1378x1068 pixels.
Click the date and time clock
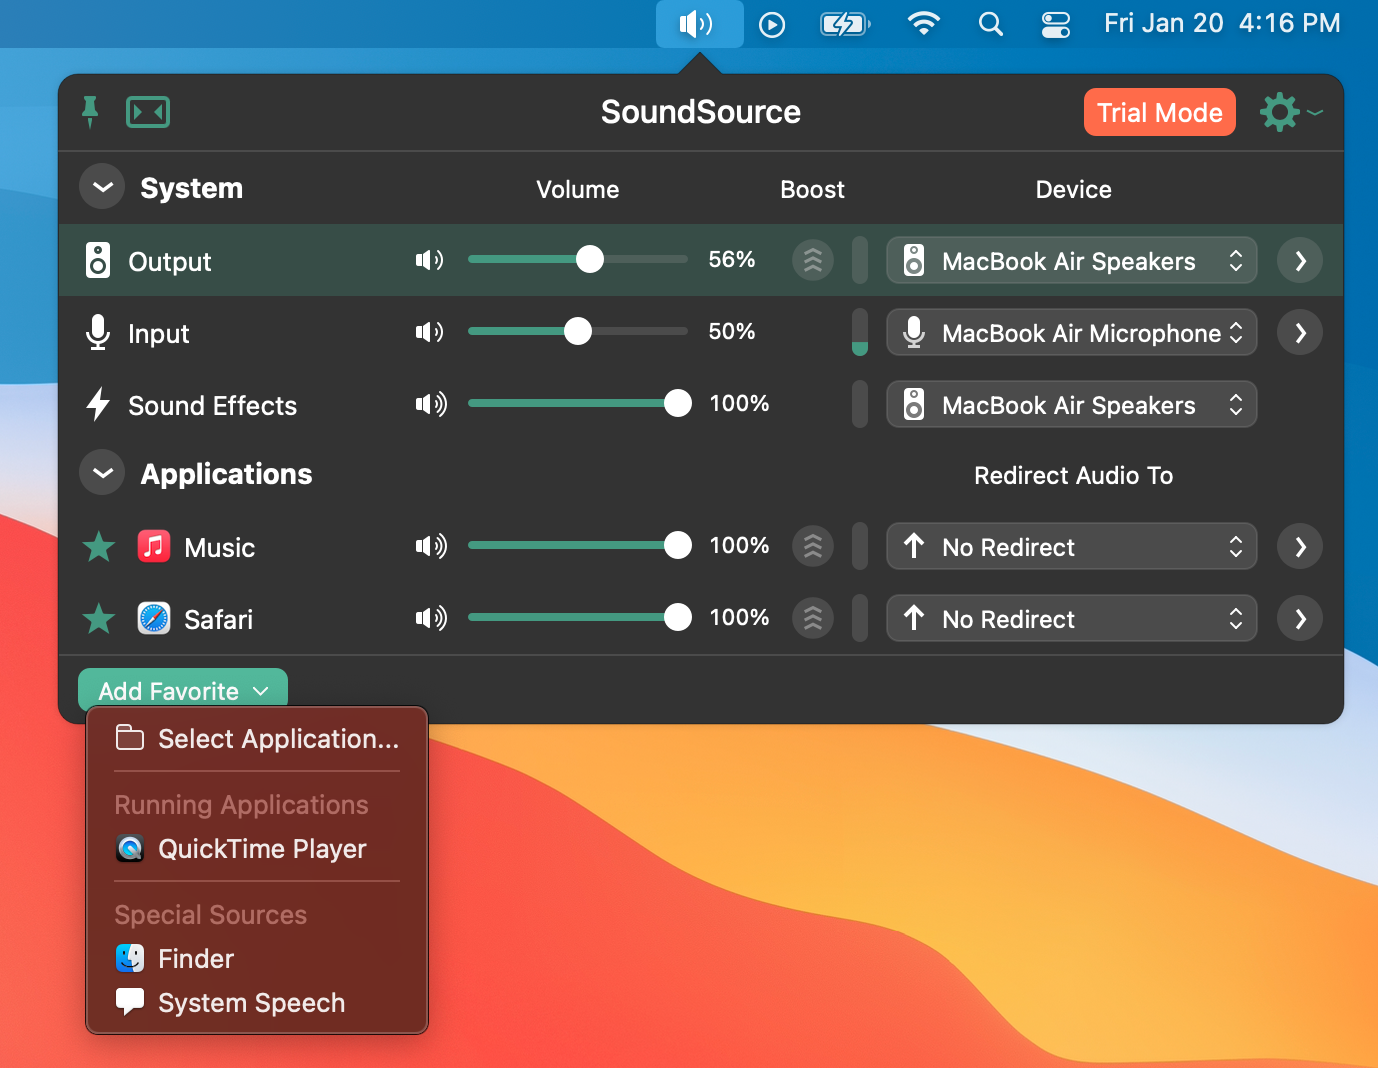[x=1222, y=23]
